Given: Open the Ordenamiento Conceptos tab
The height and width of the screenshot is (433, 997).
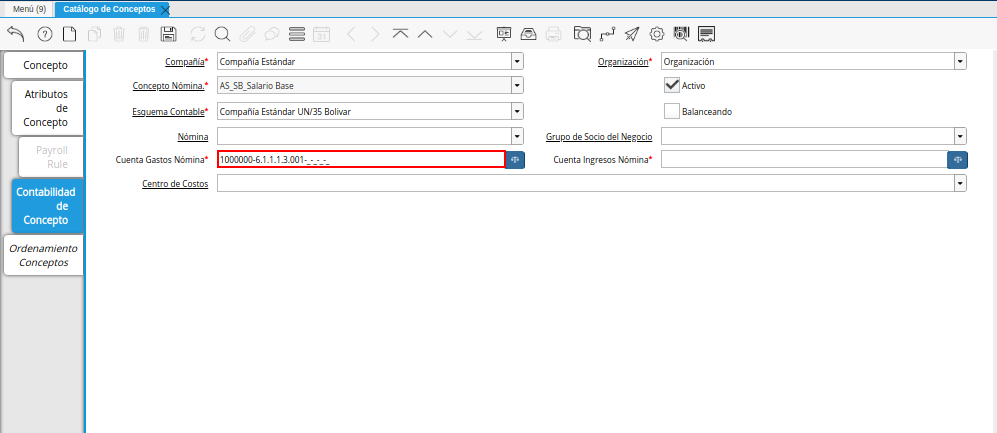Looking at the screenshot, I should pos(43,255).
